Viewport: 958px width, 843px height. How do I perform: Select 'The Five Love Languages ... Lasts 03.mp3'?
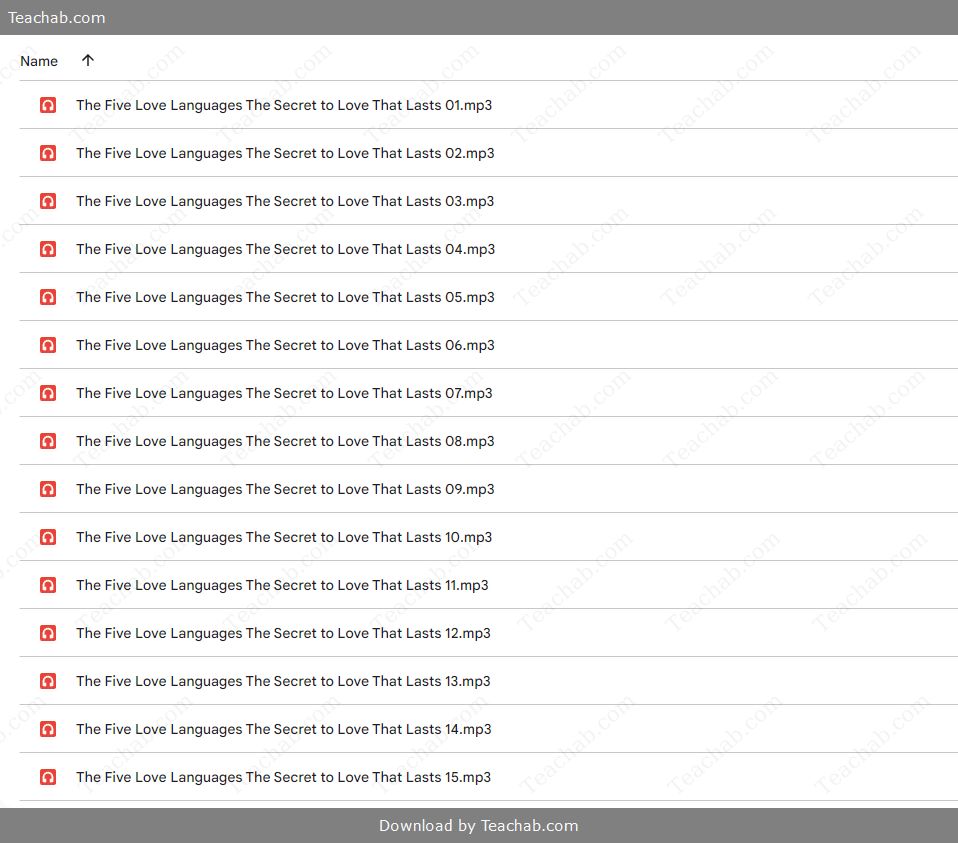pos(285,201)
